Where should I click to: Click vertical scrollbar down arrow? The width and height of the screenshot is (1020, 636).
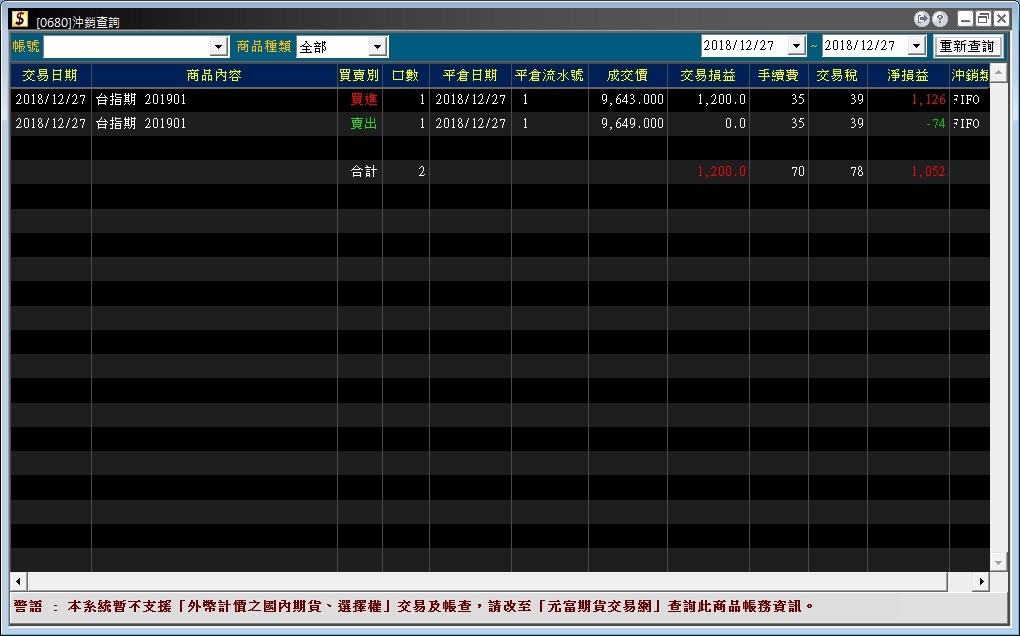click(x=999, y=563)
